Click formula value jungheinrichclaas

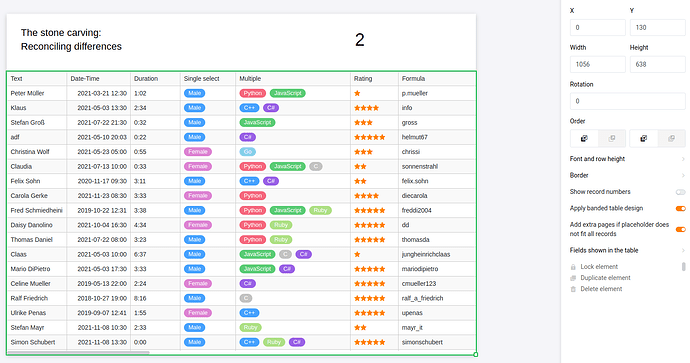point(426,254)
